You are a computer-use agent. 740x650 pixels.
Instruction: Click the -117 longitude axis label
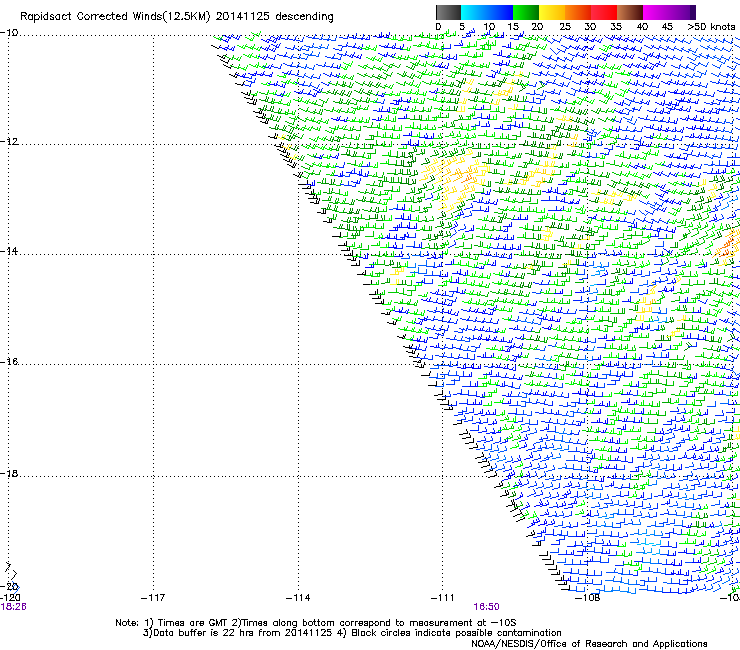(x=153, y=598)
